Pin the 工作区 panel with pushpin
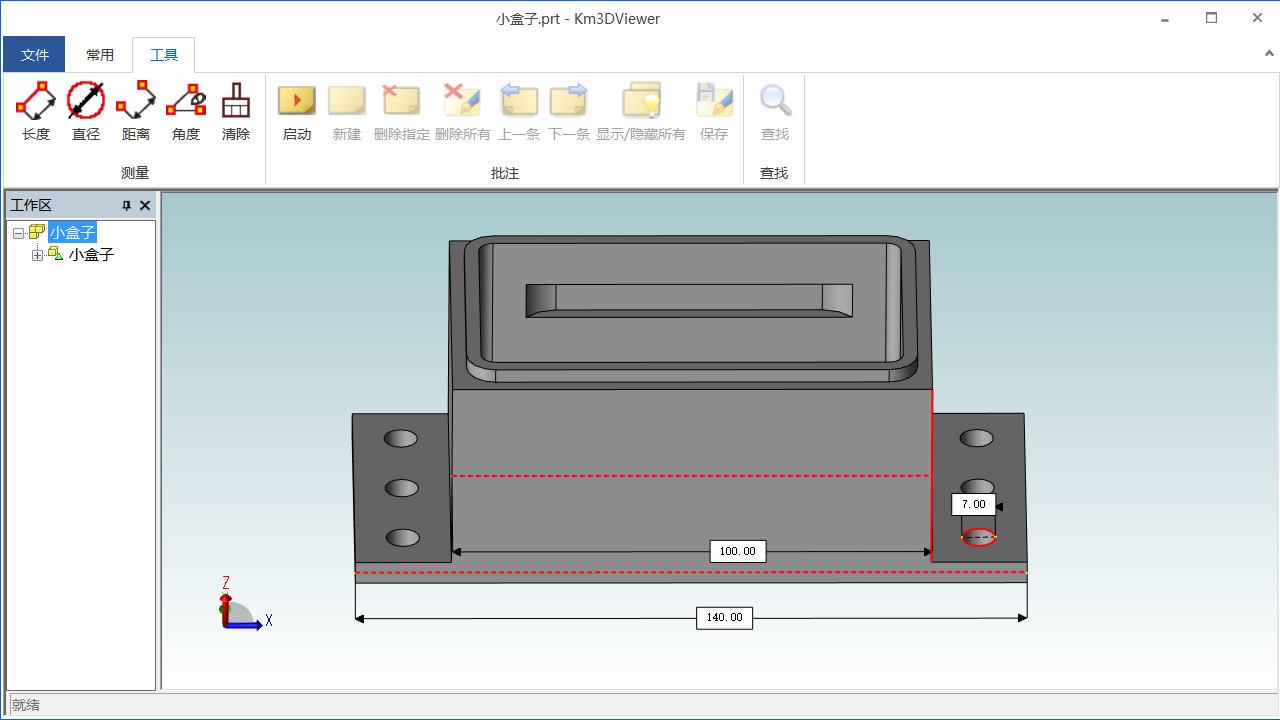1280x720 pixels. point(126,205)
